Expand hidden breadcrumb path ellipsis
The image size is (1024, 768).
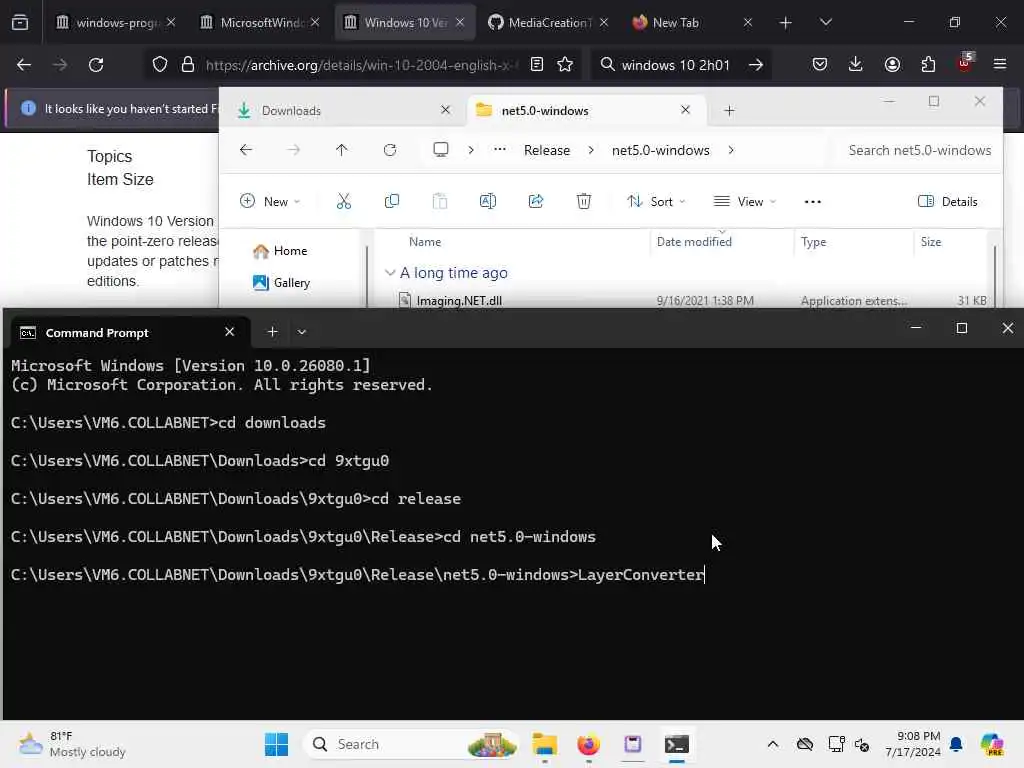coord(500,150)
